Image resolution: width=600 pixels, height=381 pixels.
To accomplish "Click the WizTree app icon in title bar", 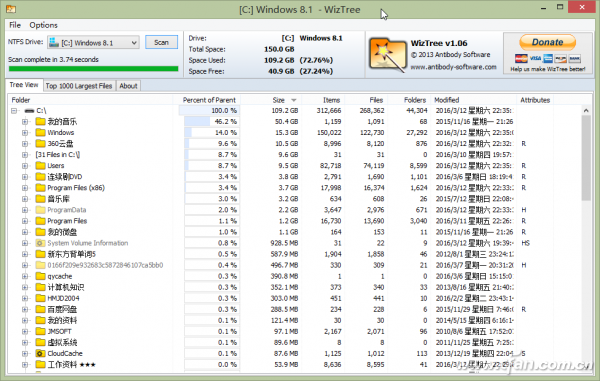I will pos(10,9).
